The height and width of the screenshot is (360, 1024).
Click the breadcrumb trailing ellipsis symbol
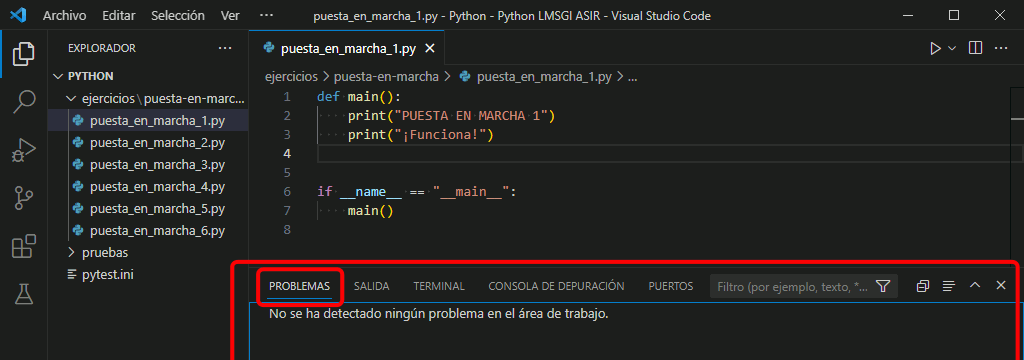(632, 77)
